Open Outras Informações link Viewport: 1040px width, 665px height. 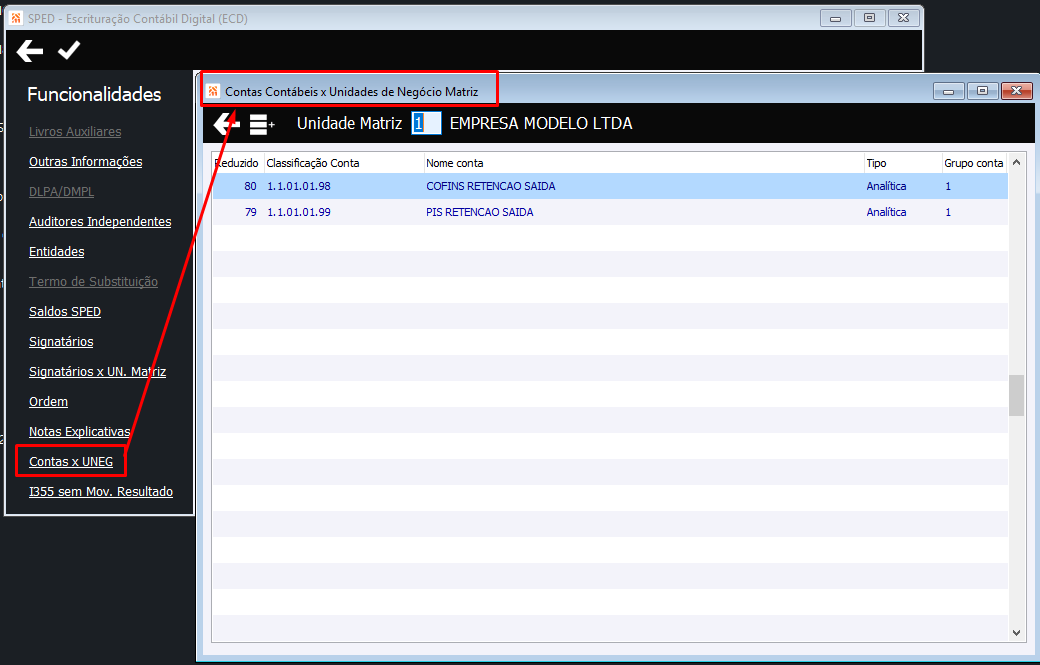86,162
